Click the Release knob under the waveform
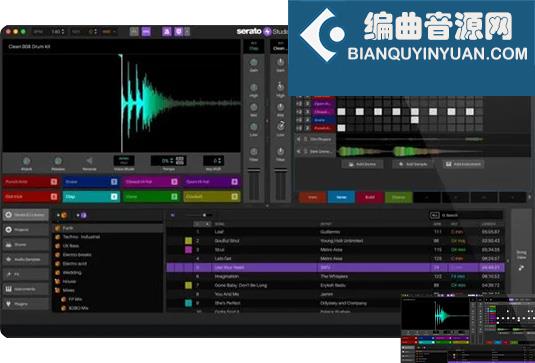This screenshot has width=535, height=363. pyautogui.click(x=58, y=161)
